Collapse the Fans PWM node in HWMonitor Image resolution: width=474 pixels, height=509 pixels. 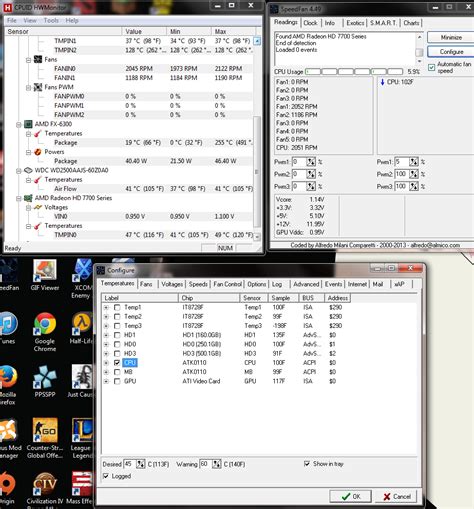[29, 88]
